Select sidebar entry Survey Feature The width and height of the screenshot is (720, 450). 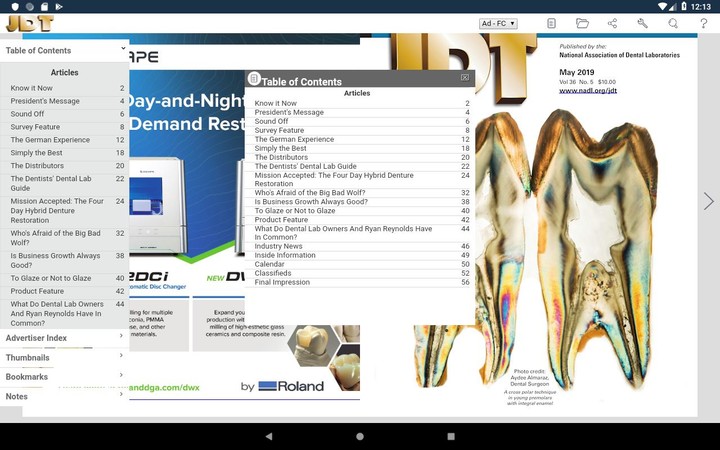(67, 127)
